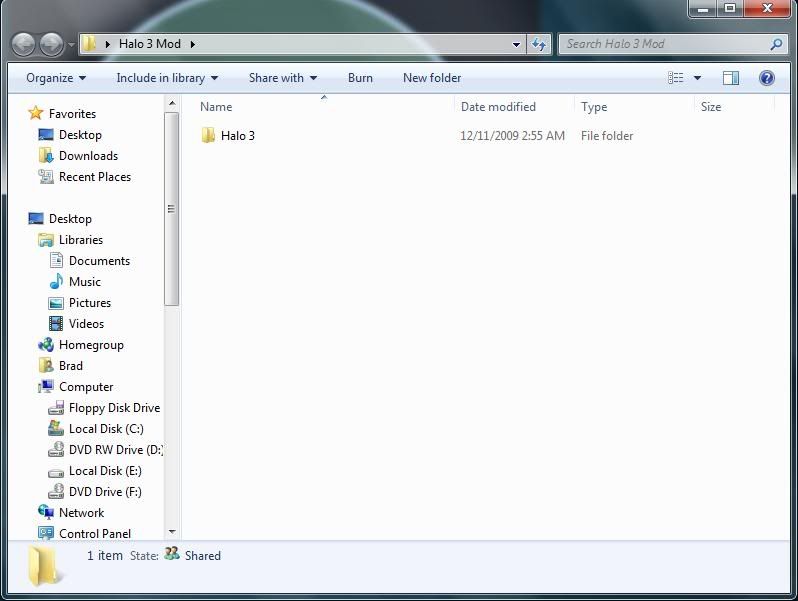Click the Music note icon

56,281
